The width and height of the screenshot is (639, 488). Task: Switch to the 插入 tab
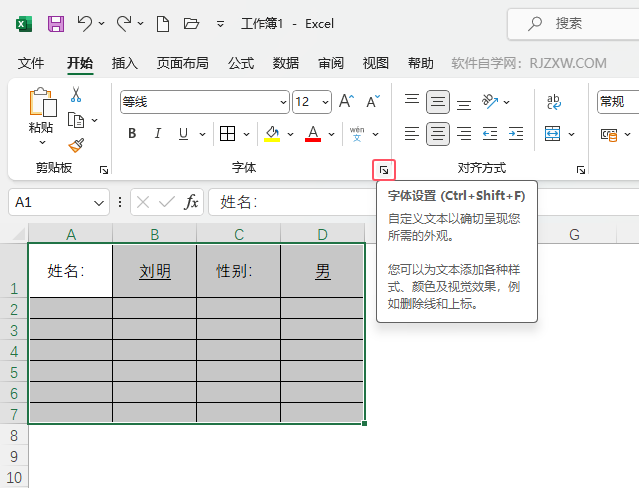(x=125, y=63)
